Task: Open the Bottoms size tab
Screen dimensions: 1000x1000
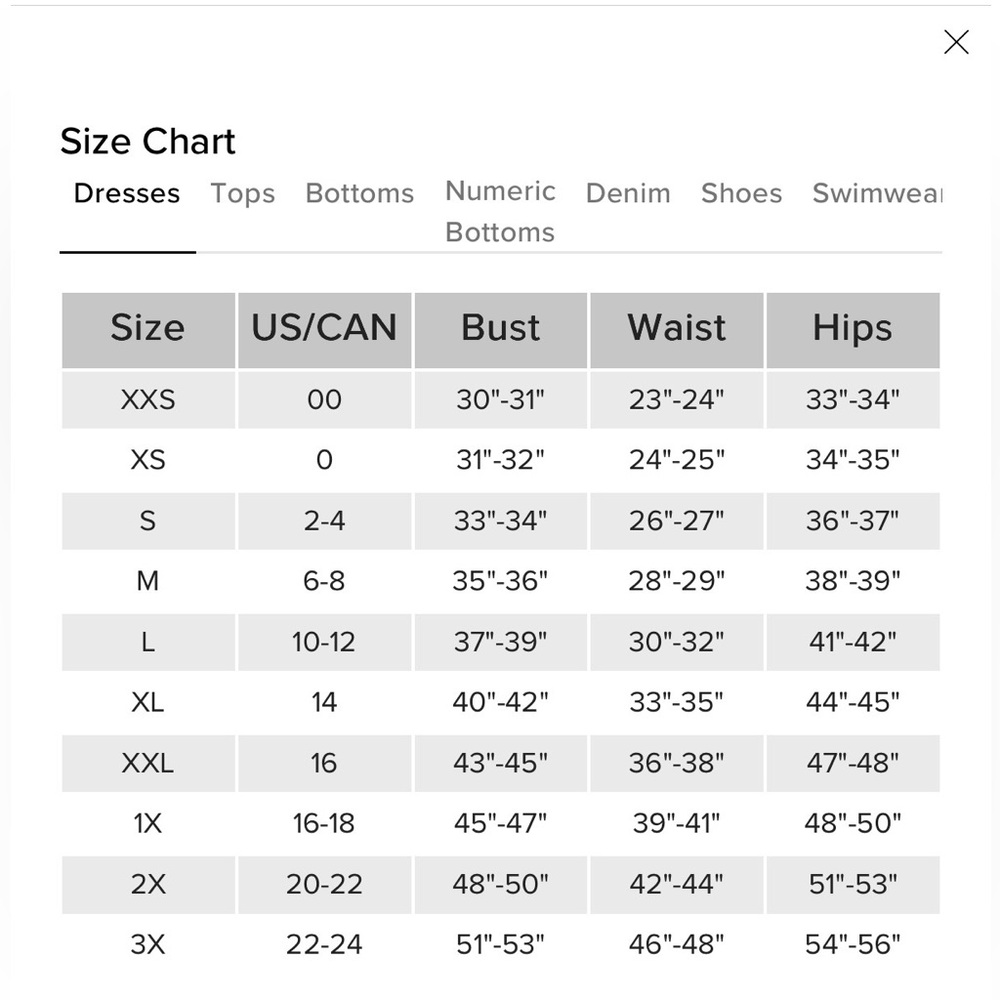Action: click(x=360, y=193)
